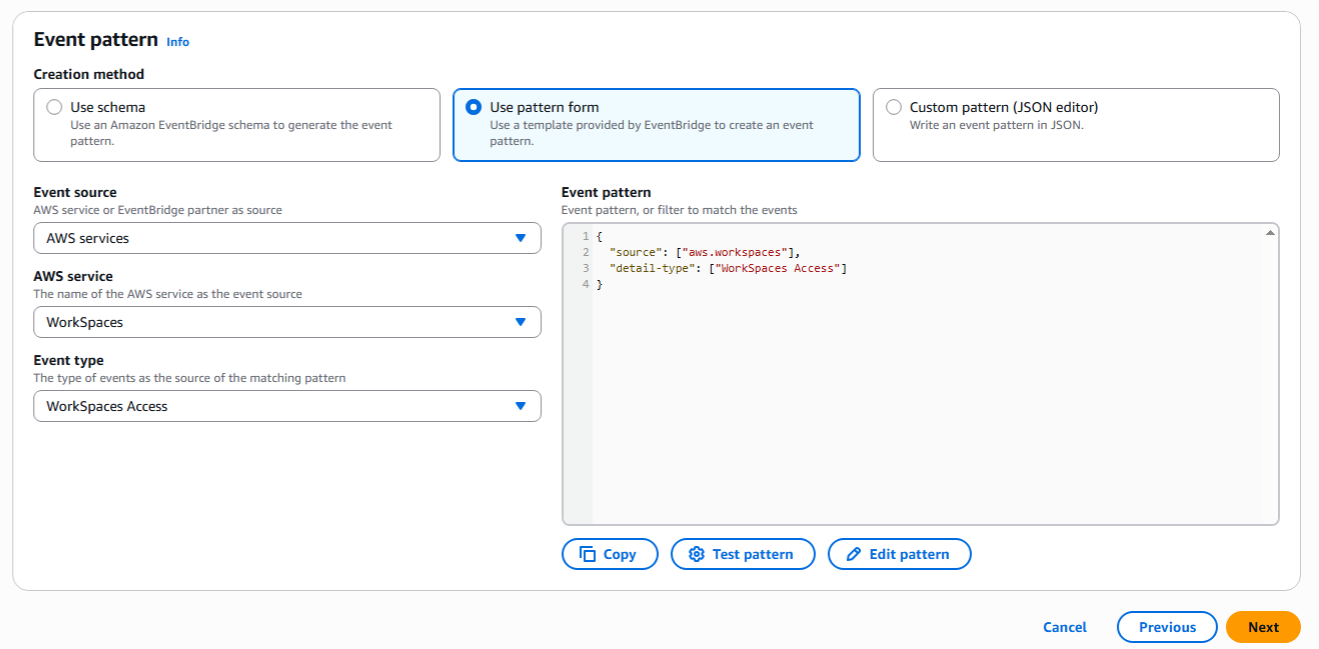Click line number 1 in the editor gutter

[585, 236]
